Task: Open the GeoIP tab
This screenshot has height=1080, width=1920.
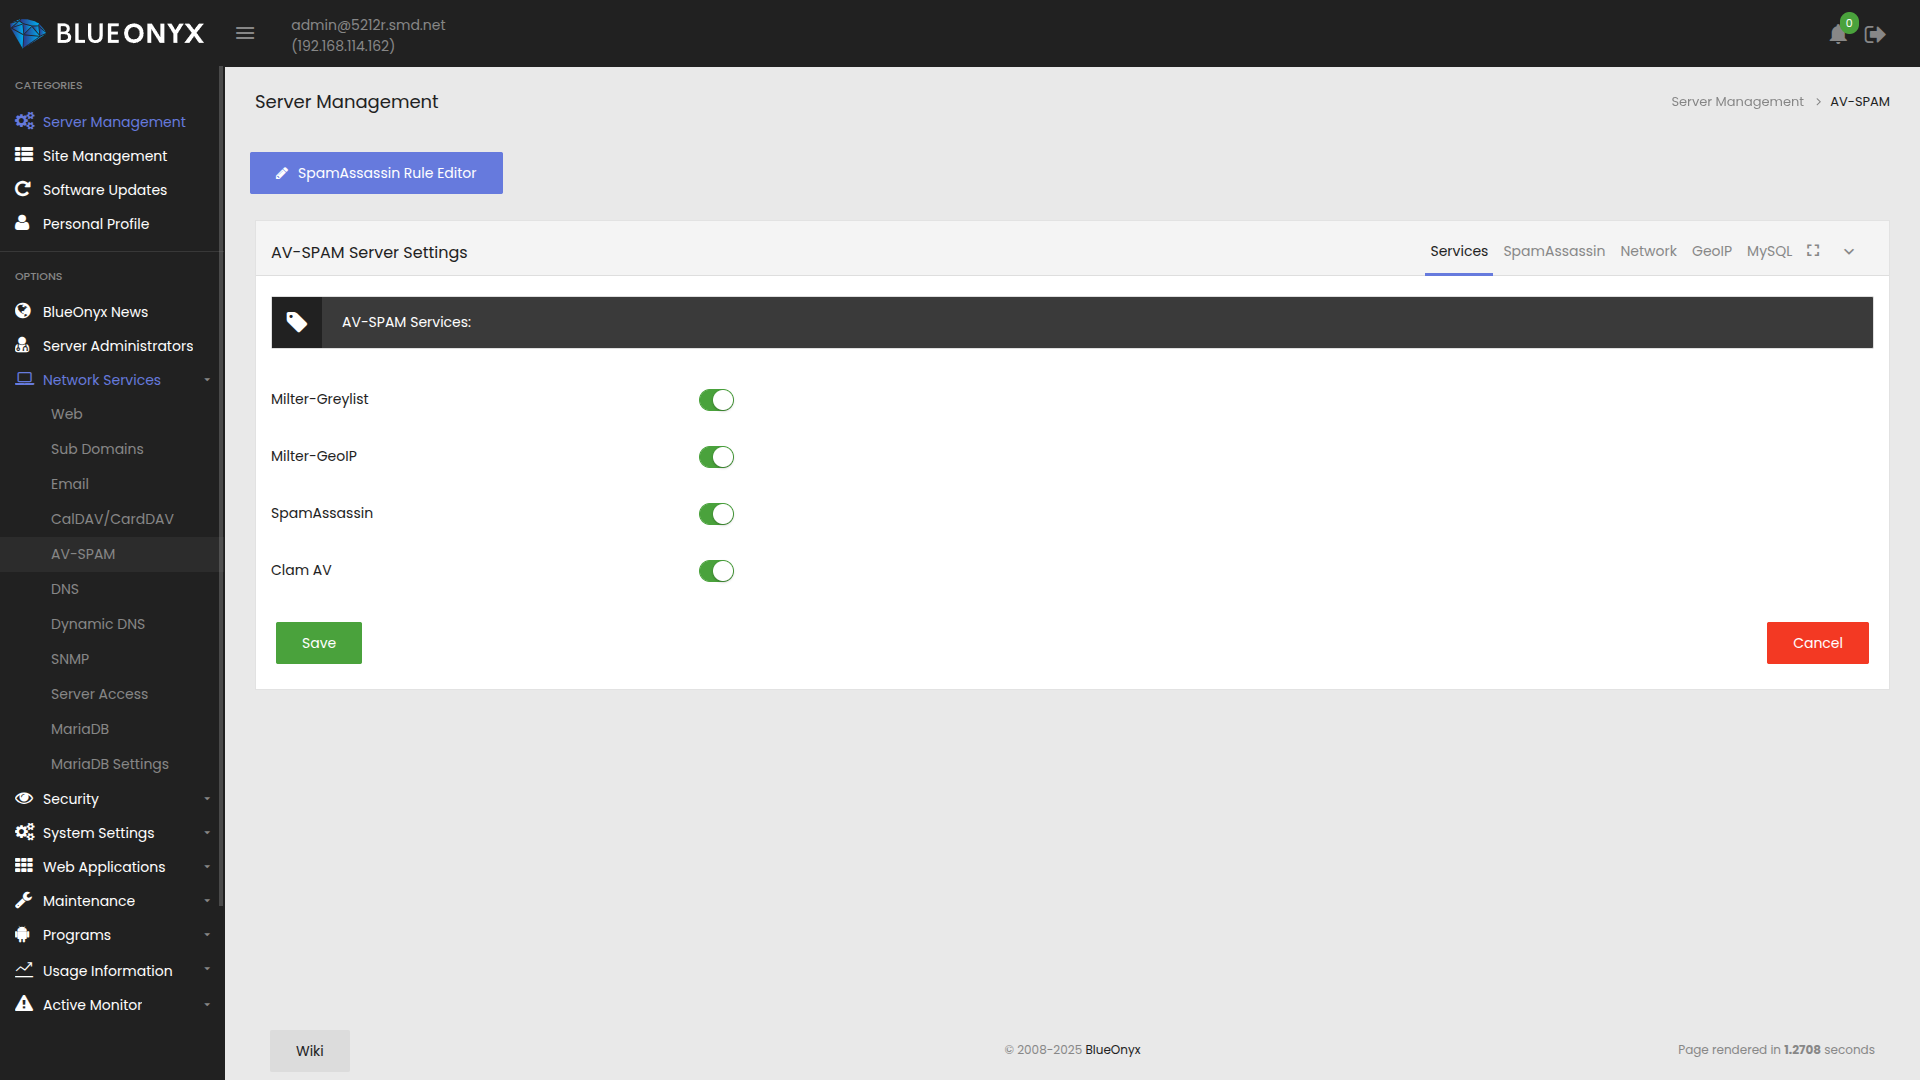Action: (x=1711, y=251)
